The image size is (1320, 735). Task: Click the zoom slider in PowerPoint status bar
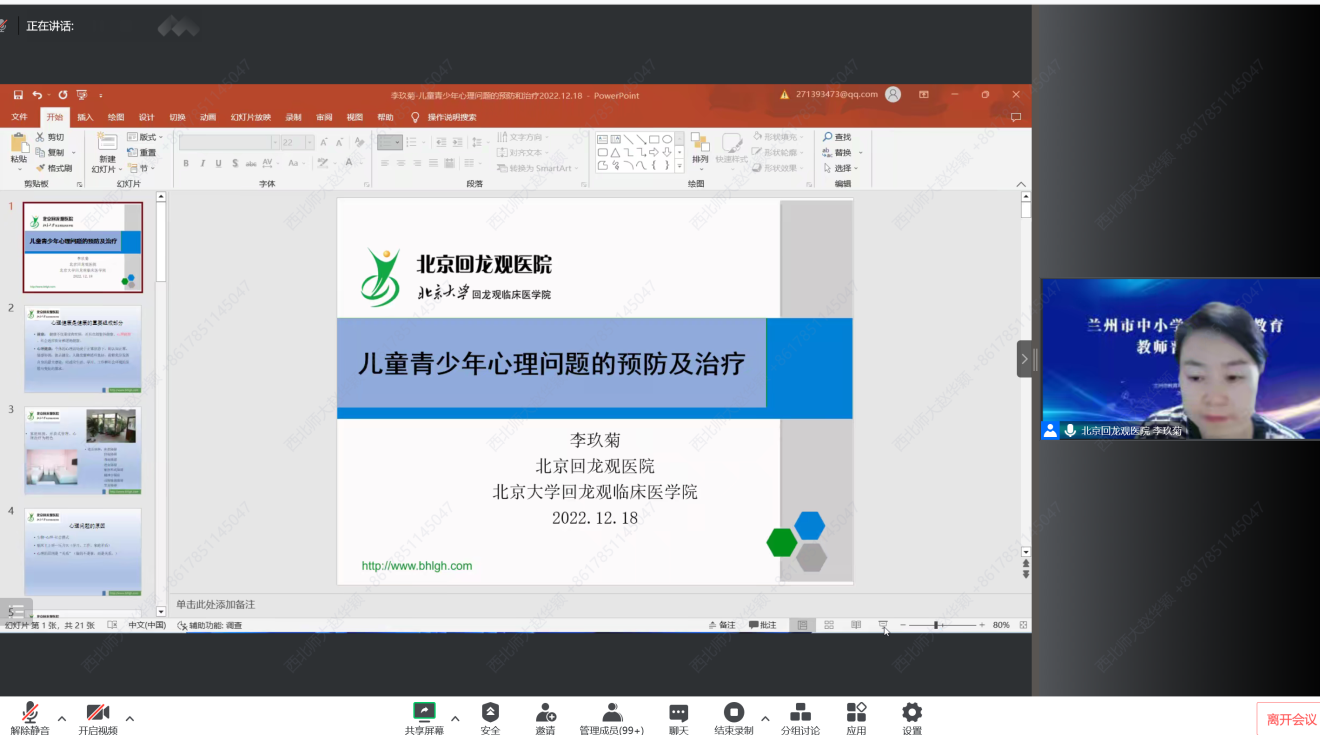pyautogui.click(x=936, y=625)
